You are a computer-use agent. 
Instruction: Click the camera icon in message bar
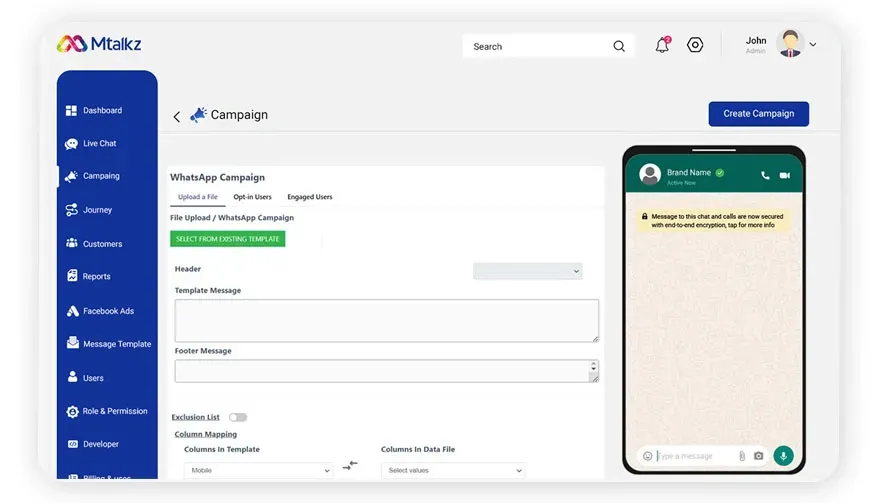point(758,456)
